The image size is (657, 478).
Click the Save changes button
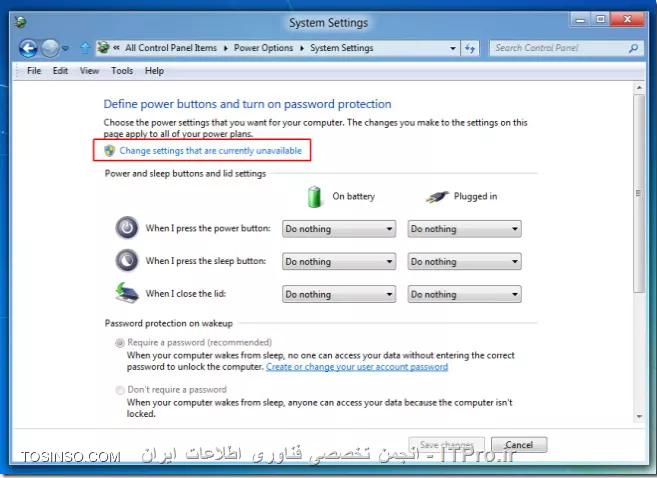[x=446, y=444]
